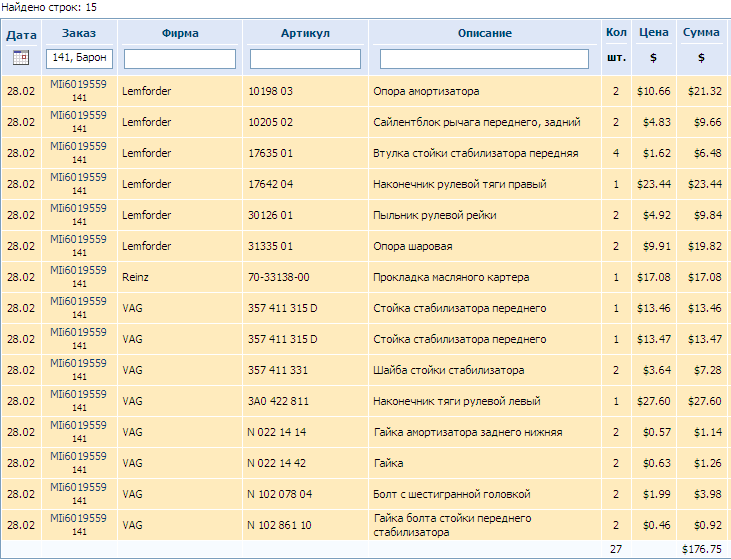Select article 31335 01
The image size is (731, 560).
pos(270,246)
